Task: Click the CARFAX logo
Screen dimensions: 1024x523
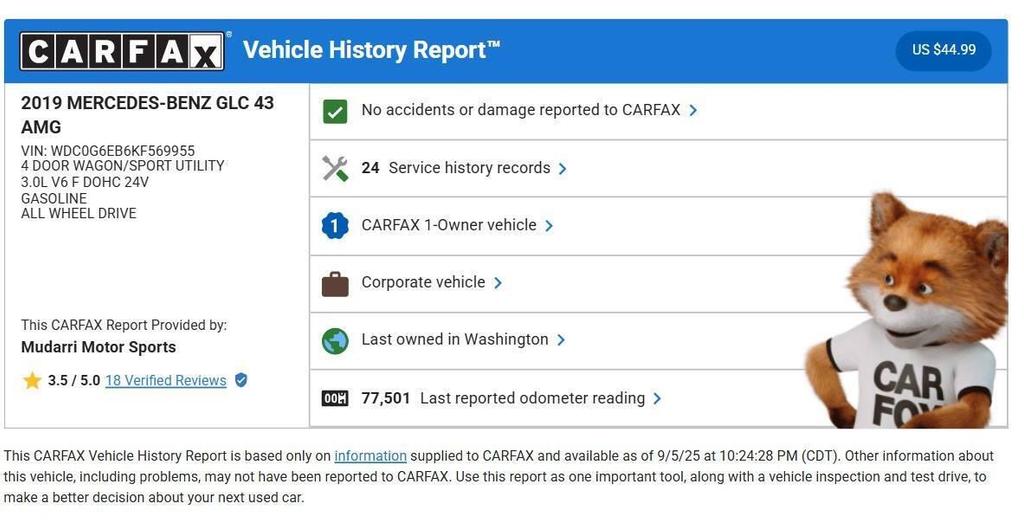Action: click(x=122, y=50)
